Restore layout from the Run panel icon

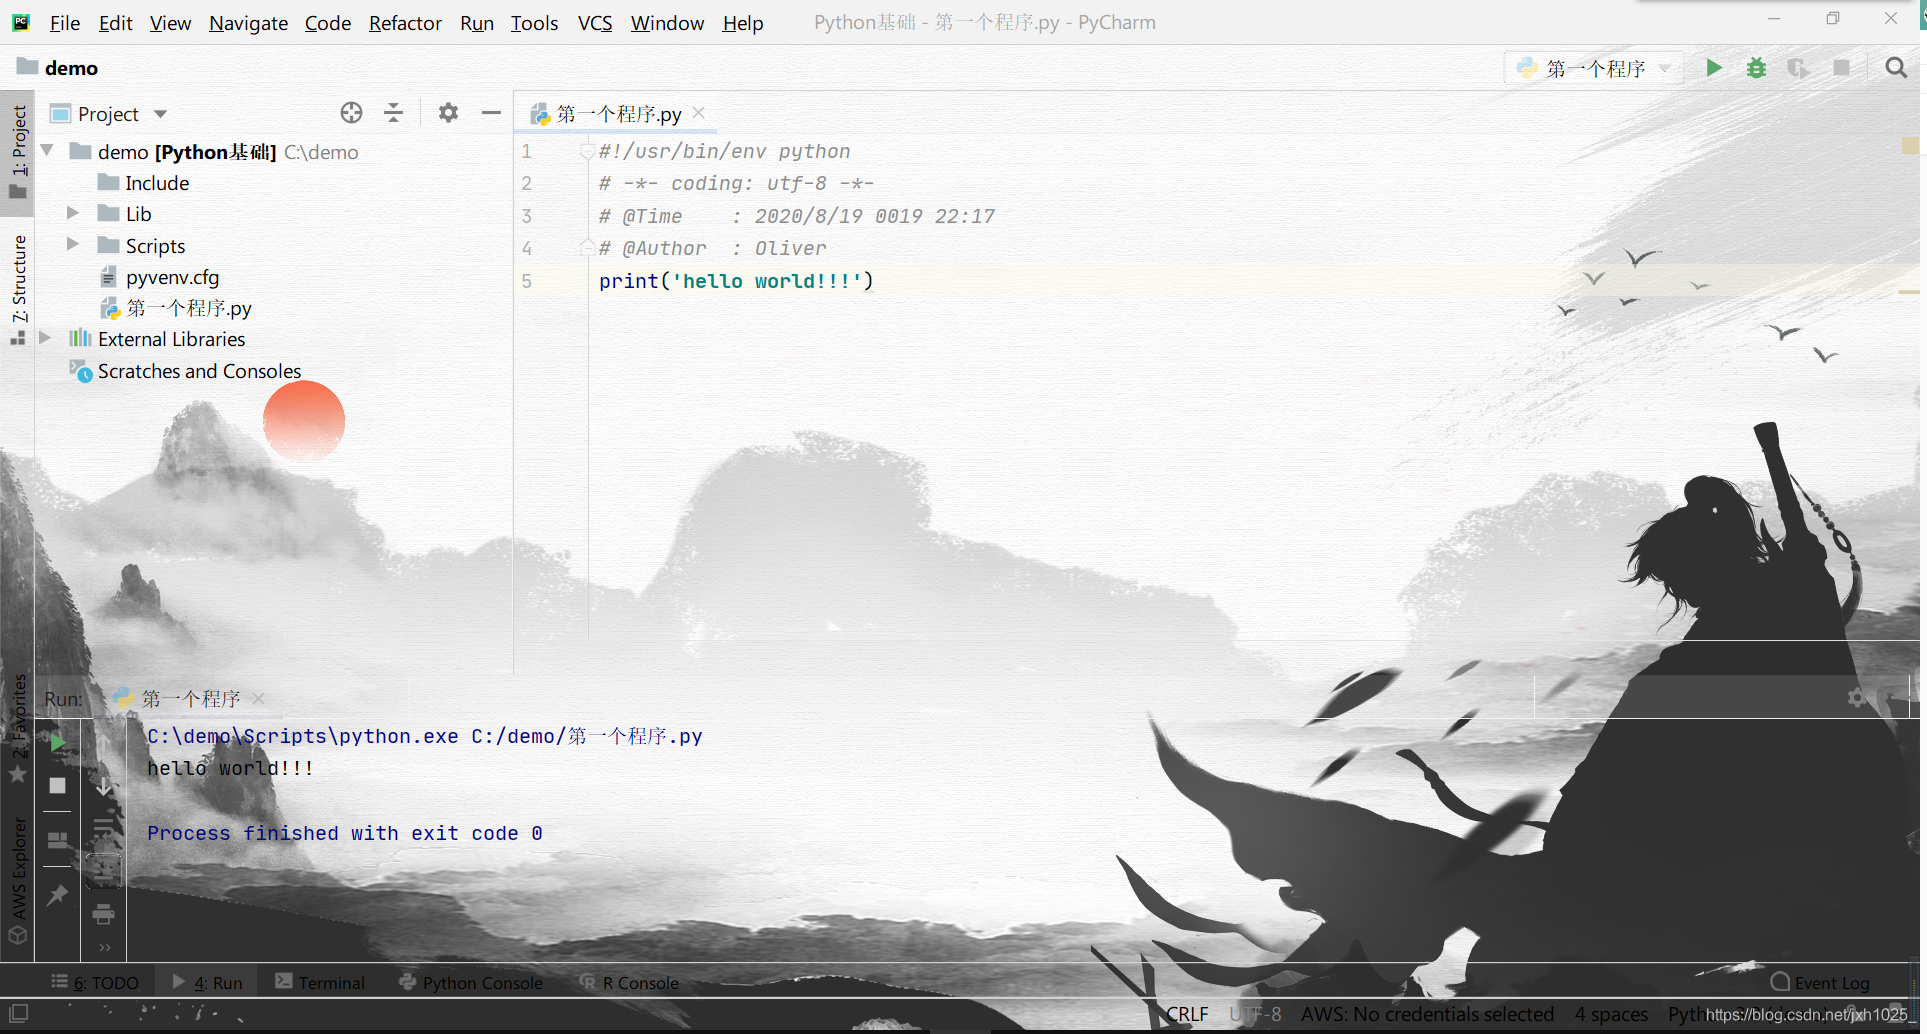[58, 840]
